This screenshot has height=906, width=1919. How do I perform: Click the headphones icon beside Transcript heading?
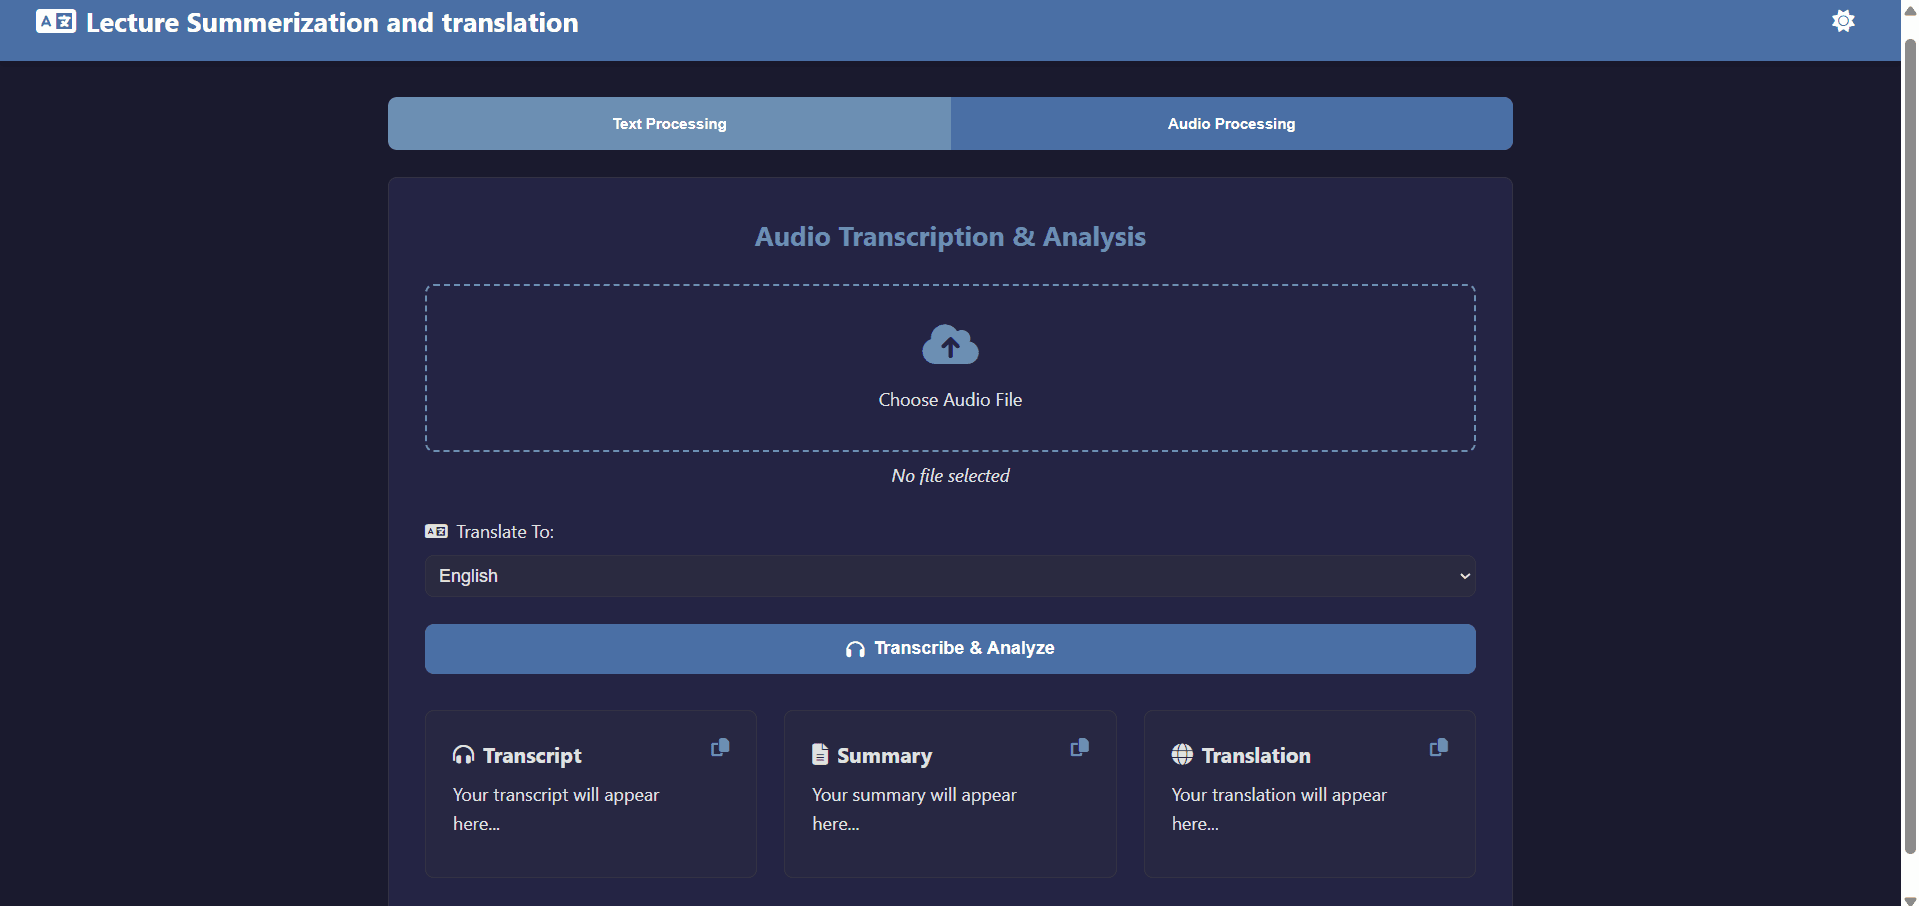click(463, 755)
